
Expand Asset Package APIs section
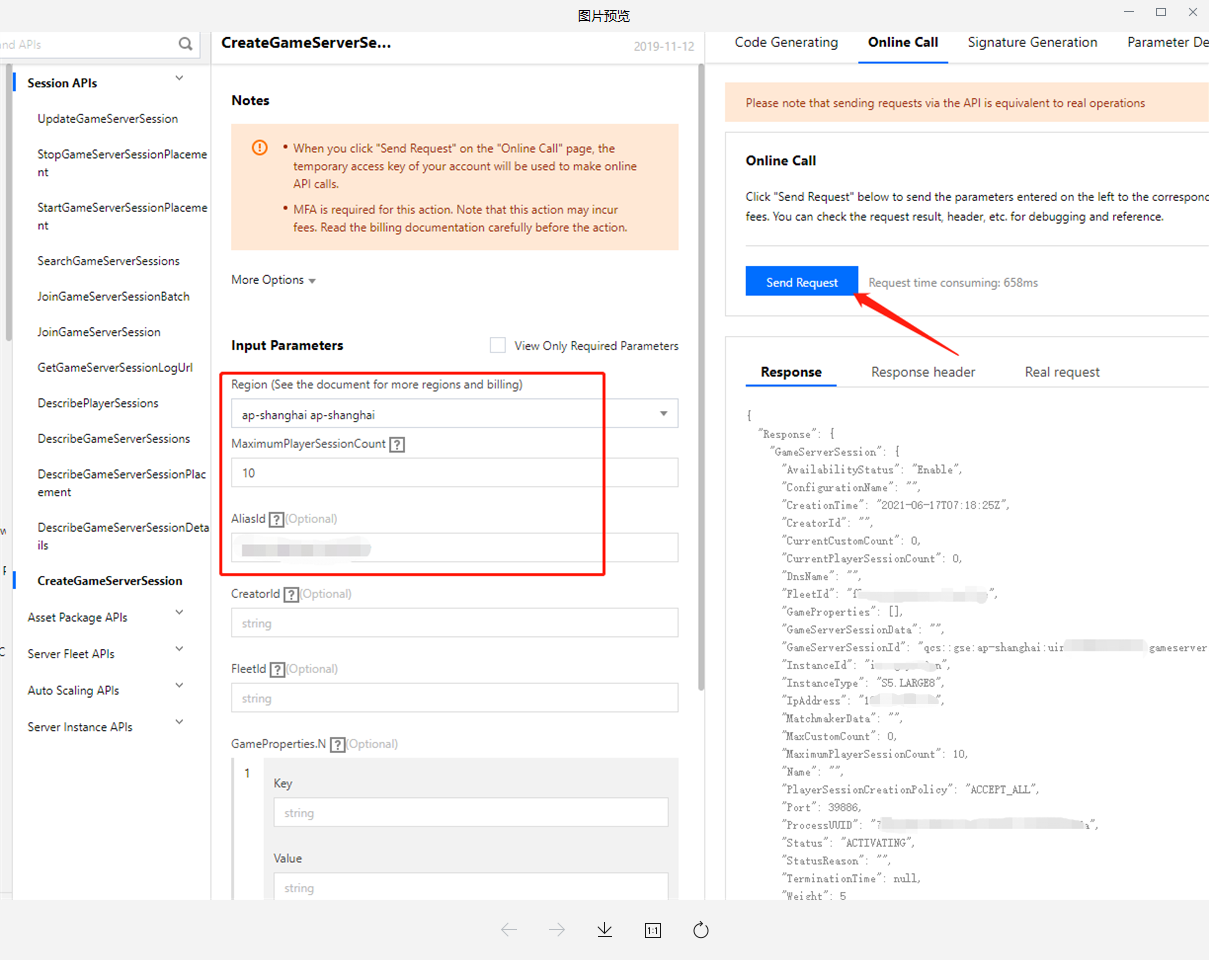tap(180, 612)
